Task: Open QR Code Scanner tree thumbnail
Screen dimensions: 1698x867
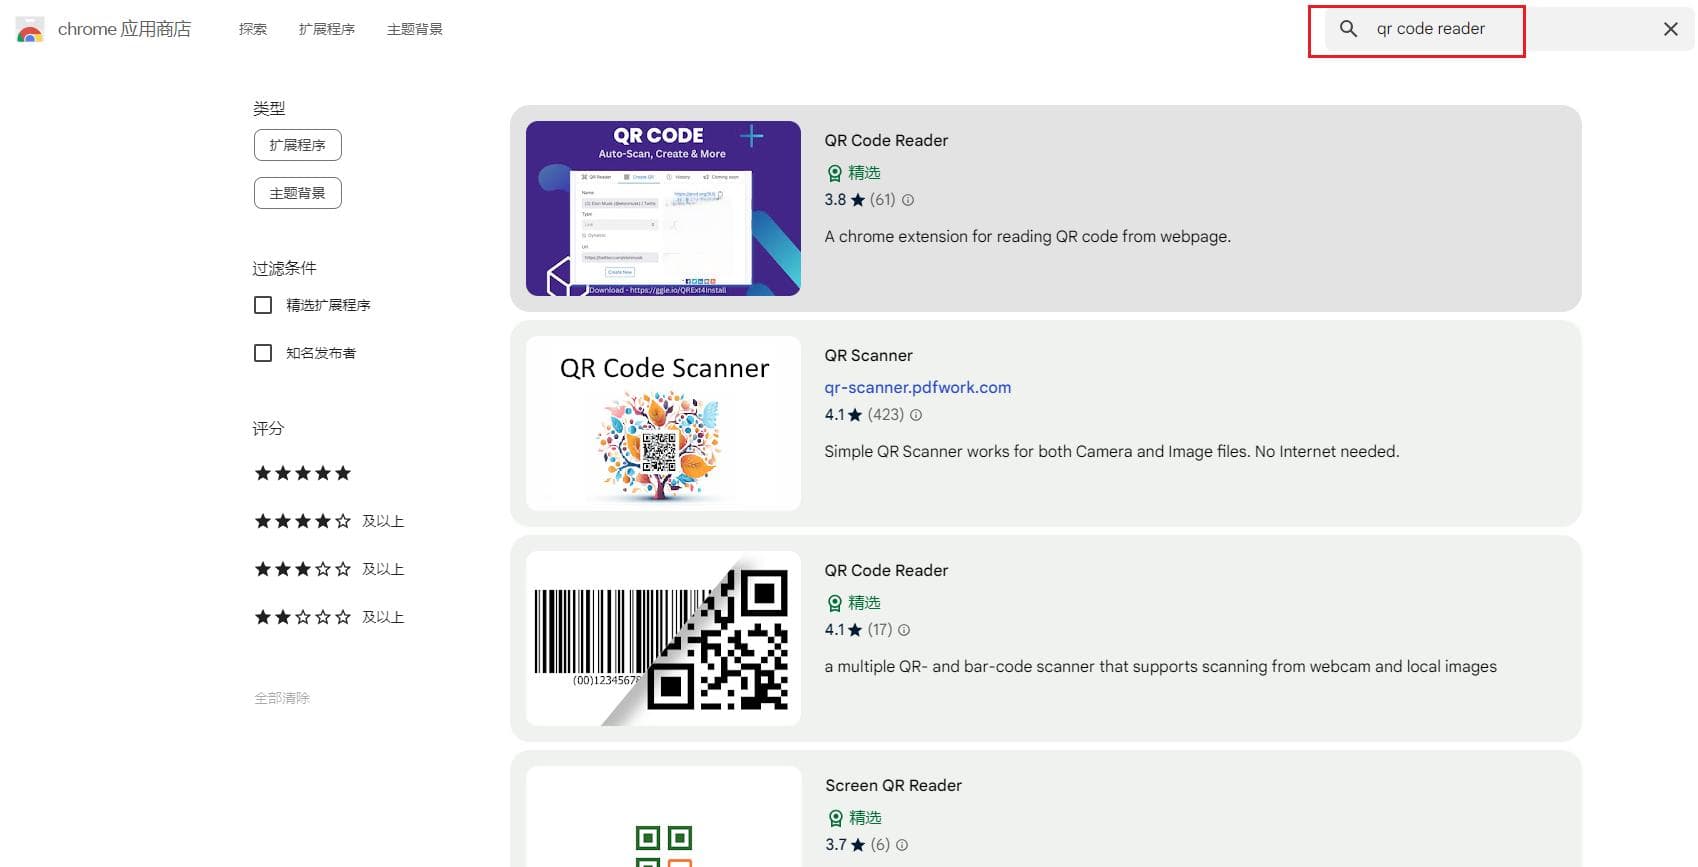Action: point(663,423)
